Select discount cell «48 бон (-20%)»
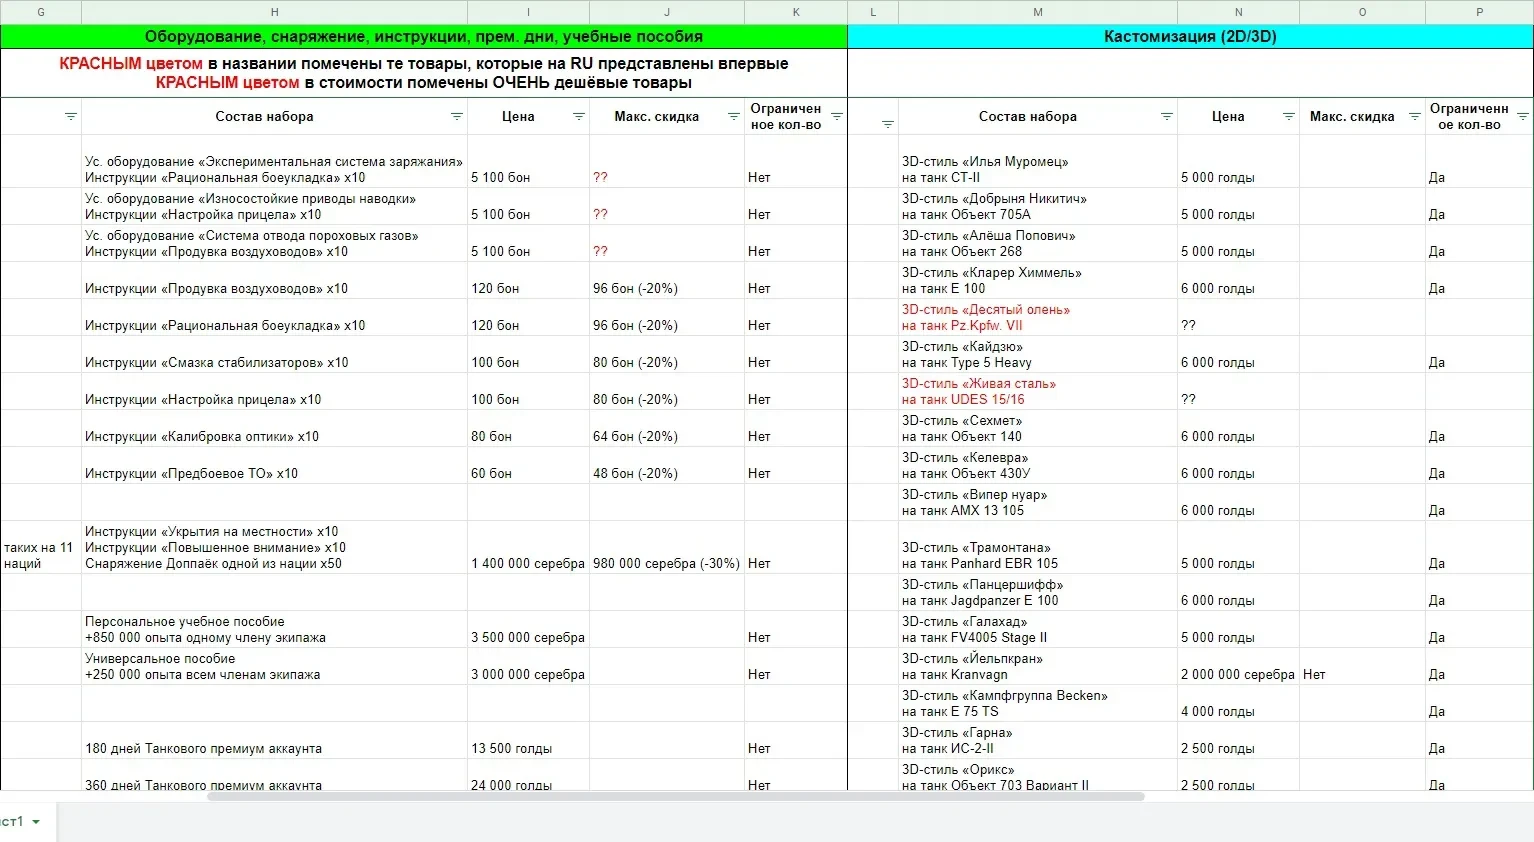 click(x=667, y=466)
